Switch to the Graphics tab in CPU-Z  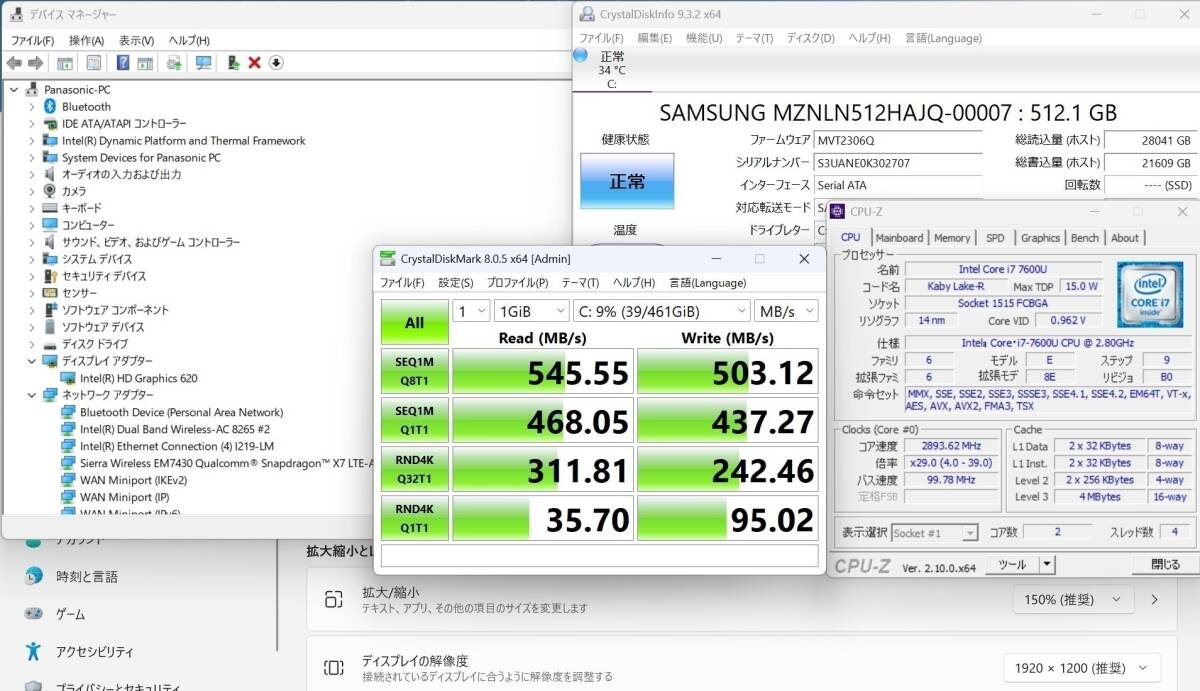pyautogui.click(x=1040, y=238)
